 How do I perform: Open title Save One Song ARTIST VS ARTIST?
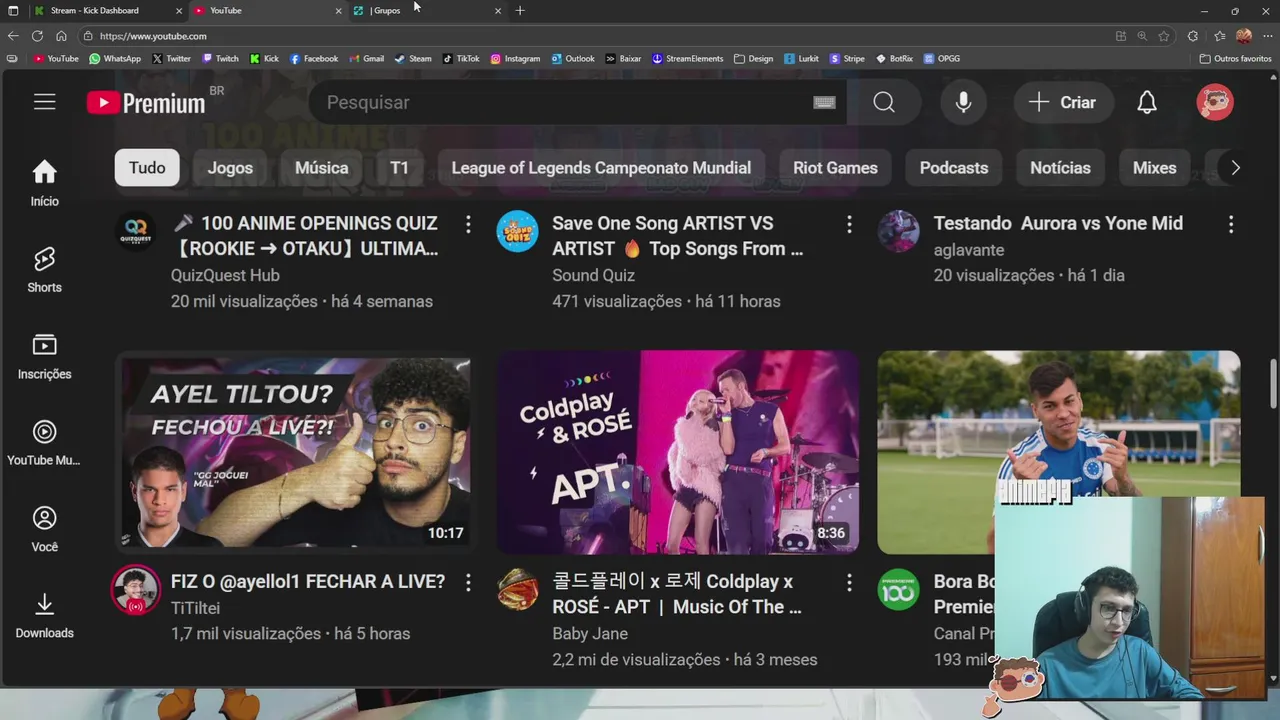tap(678, 236)
